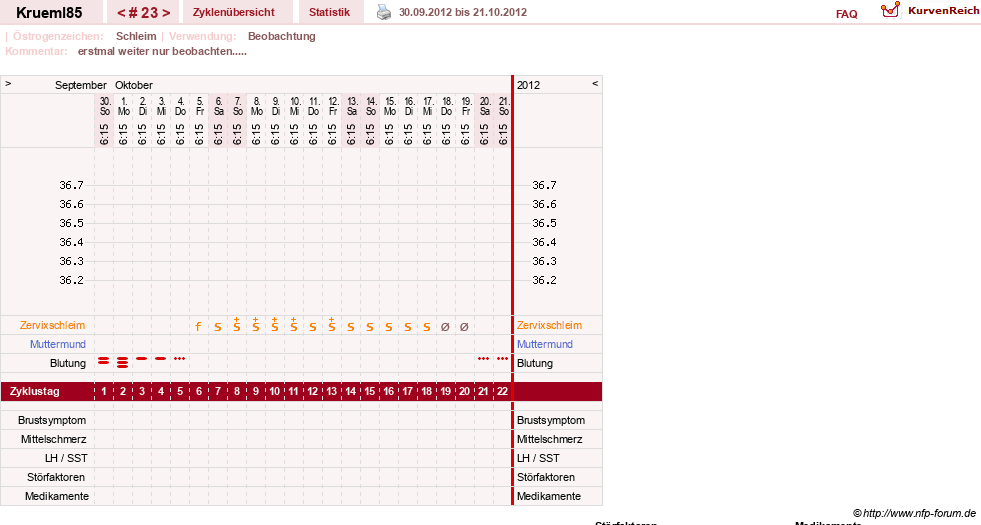Open the Statistik tab
The width and height of the screenshot is (981, 525).
tap(329, 12)
